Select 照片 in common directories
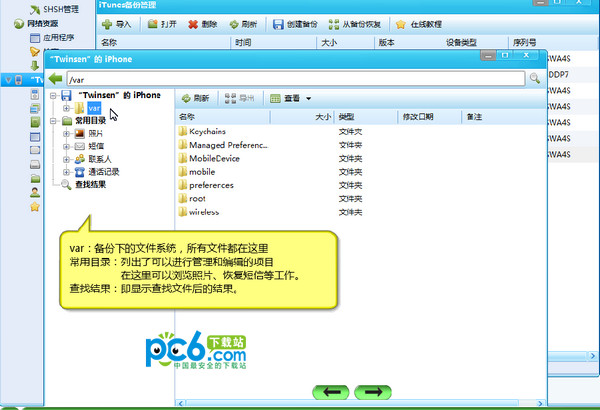 [x=96, y=134]
